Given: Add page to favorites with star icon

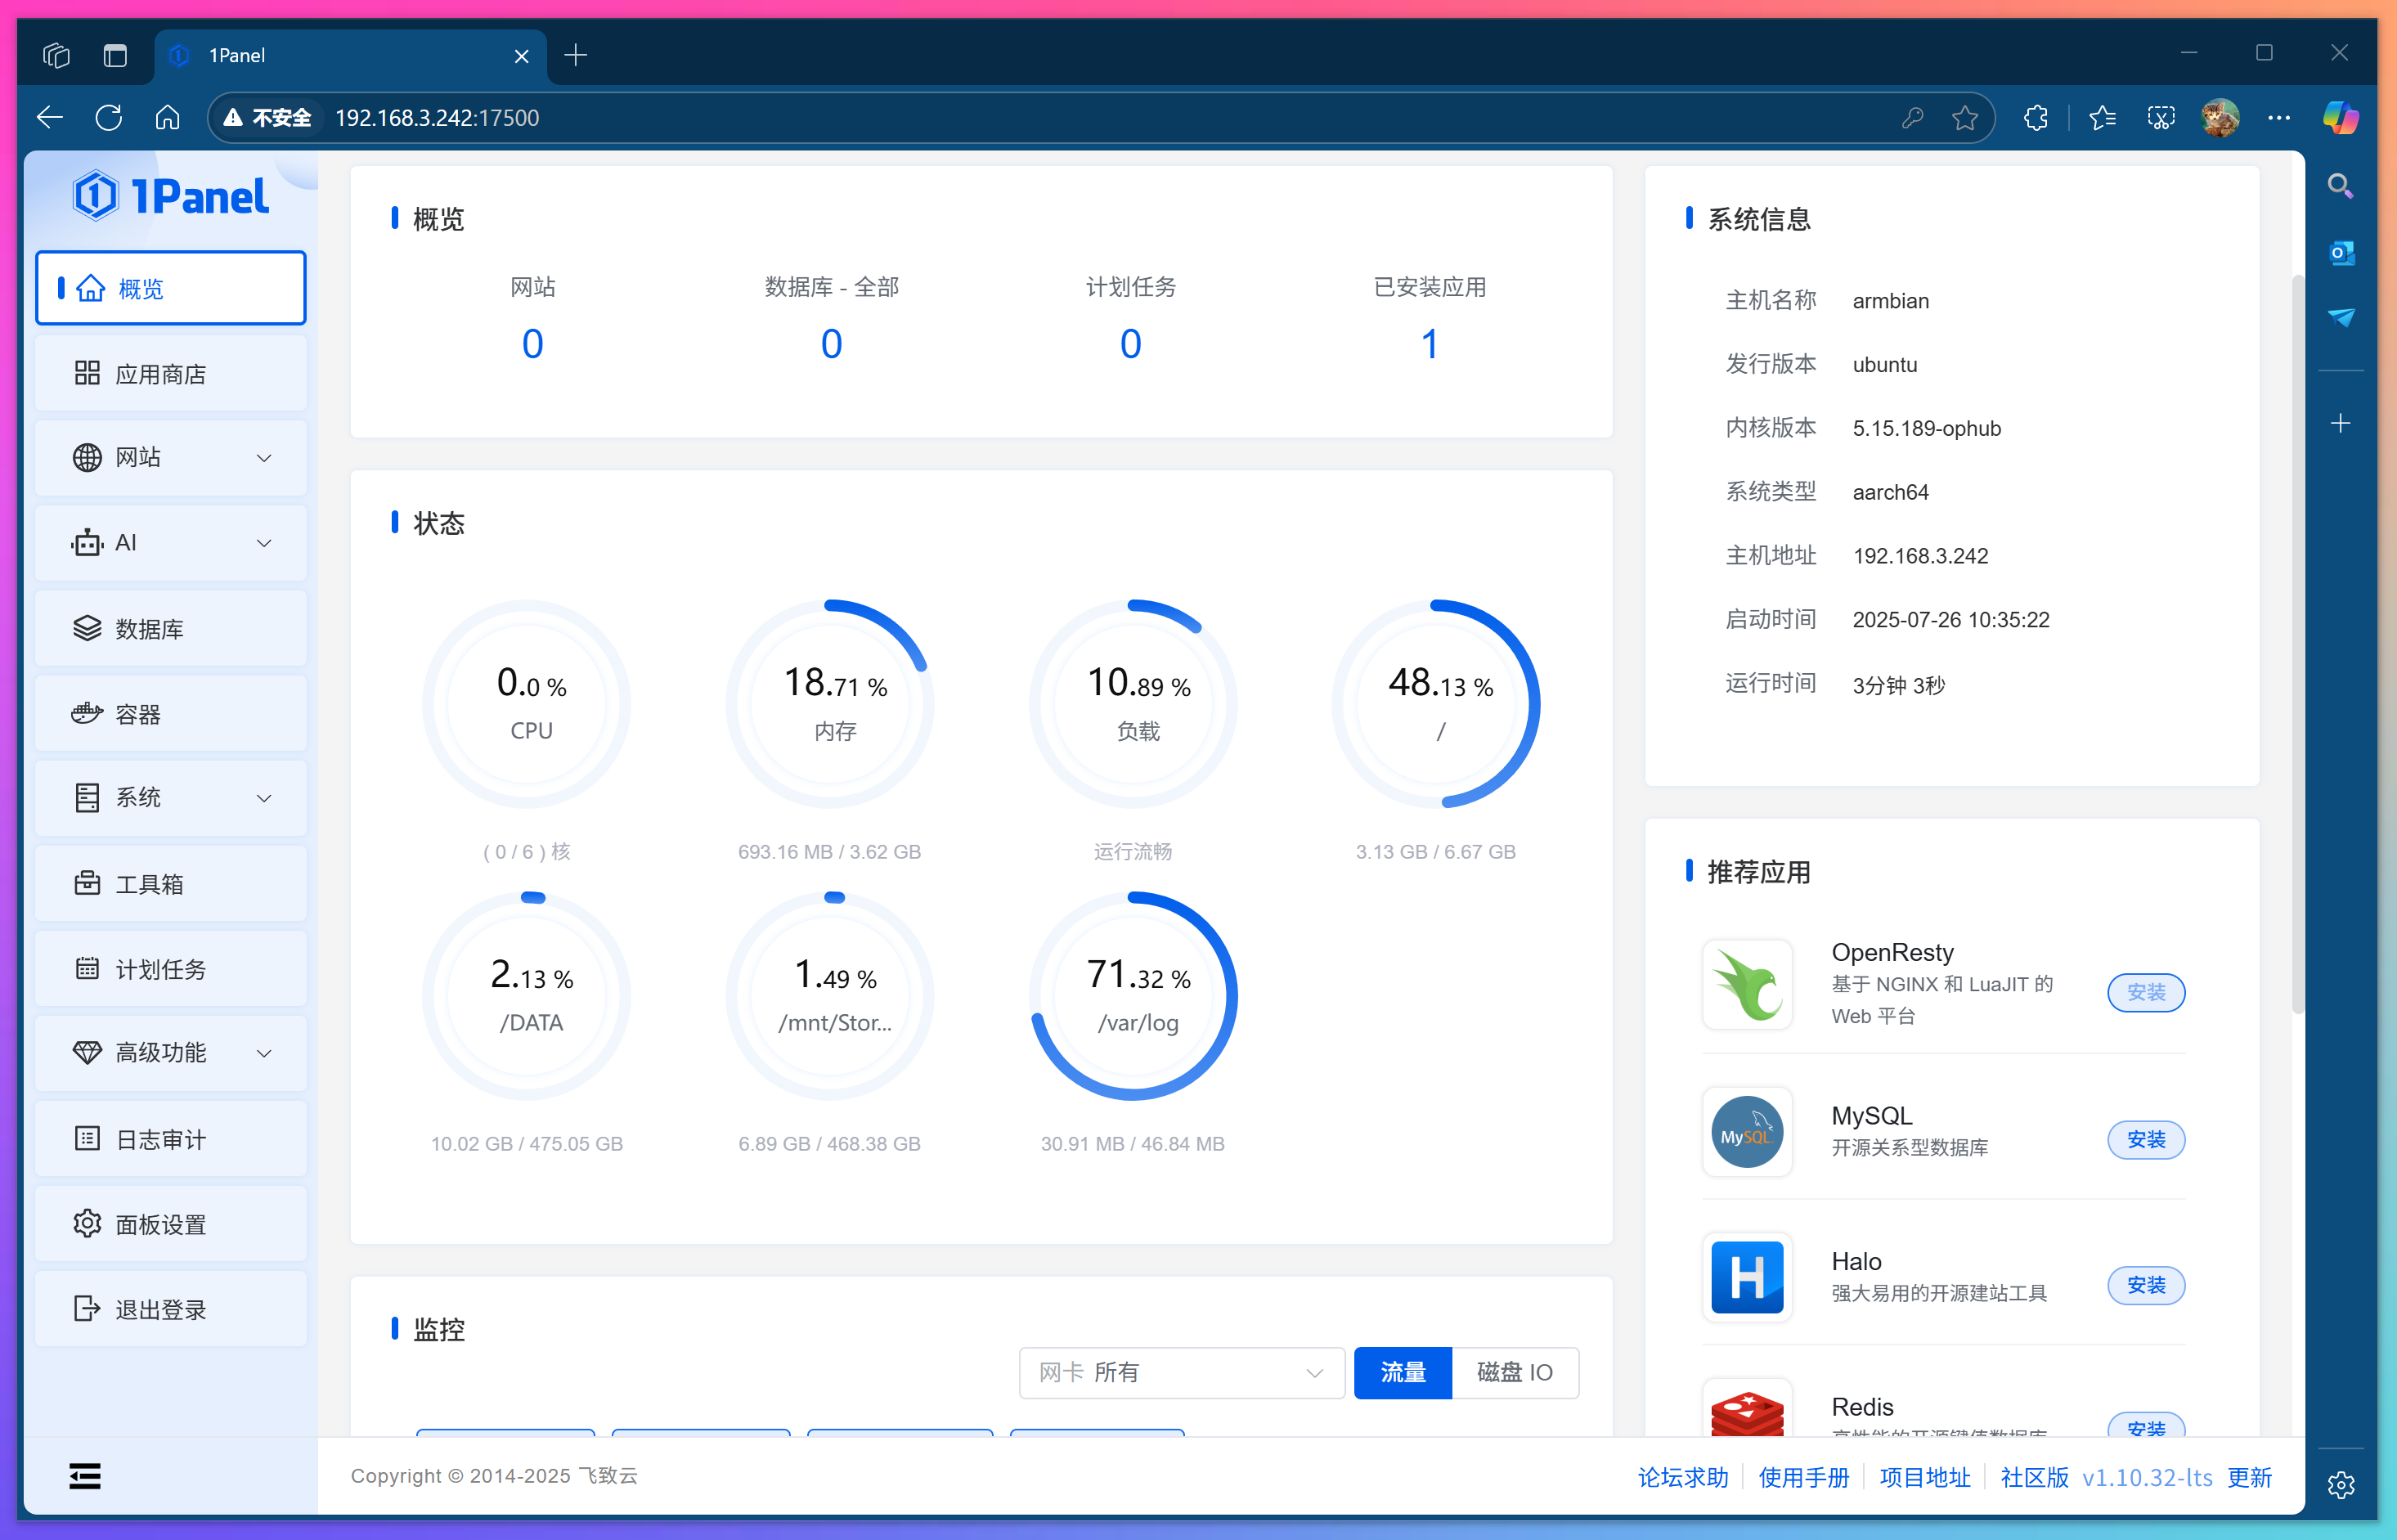Looking at the screenshot, I should (x=1964, y=118).
